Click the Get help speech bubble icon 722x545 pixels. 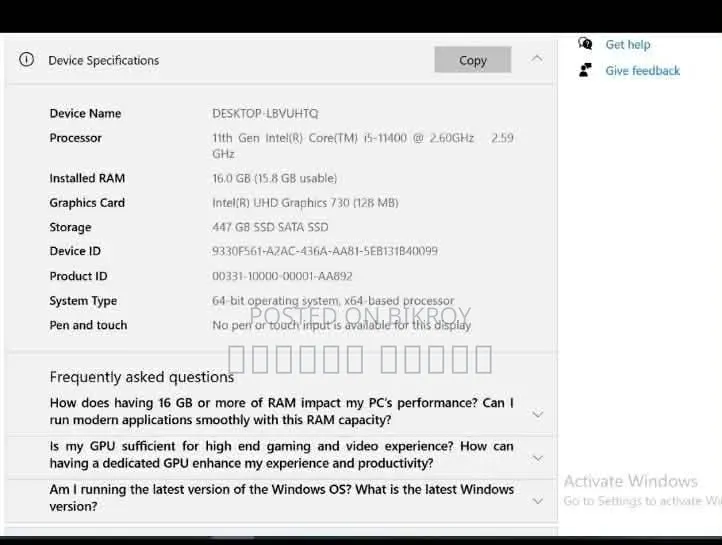[x=585, y=44]
